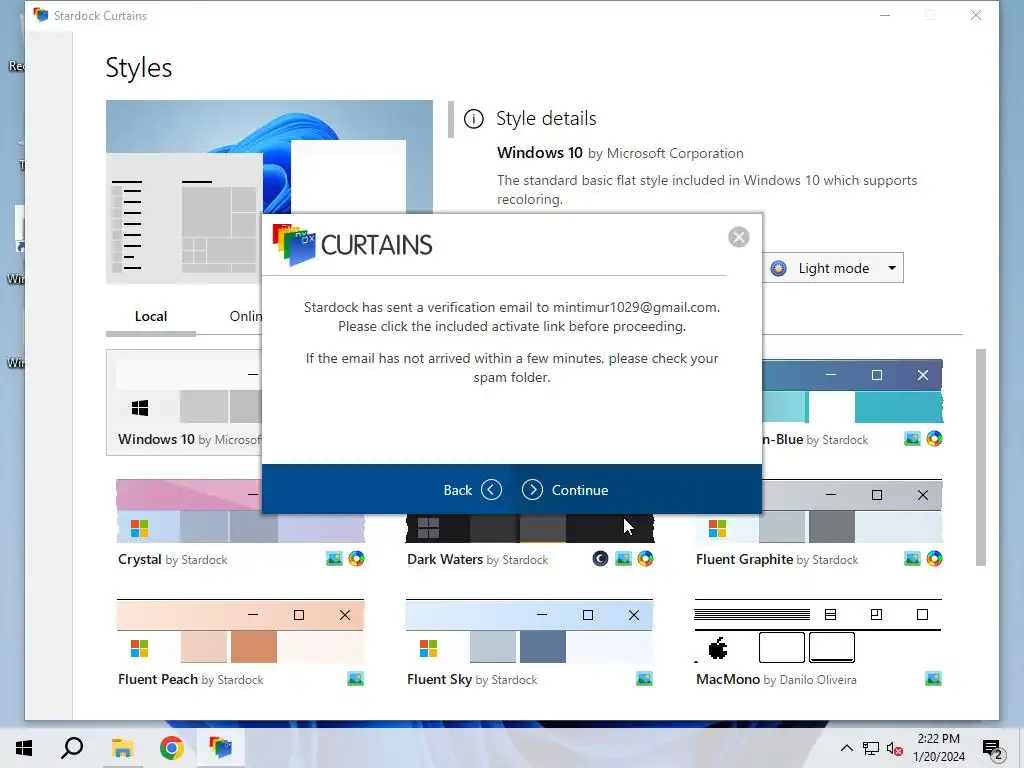
Task: Select the Fluent Sky style thumbnail
Action: point(529,632)
